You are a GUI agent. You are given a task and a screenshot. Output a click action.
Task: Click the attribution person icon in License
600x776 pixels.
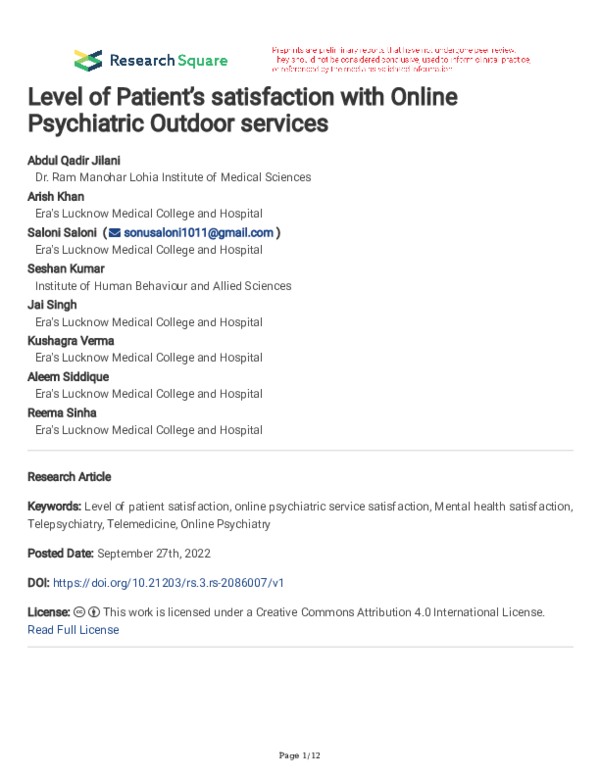point(94,612)
